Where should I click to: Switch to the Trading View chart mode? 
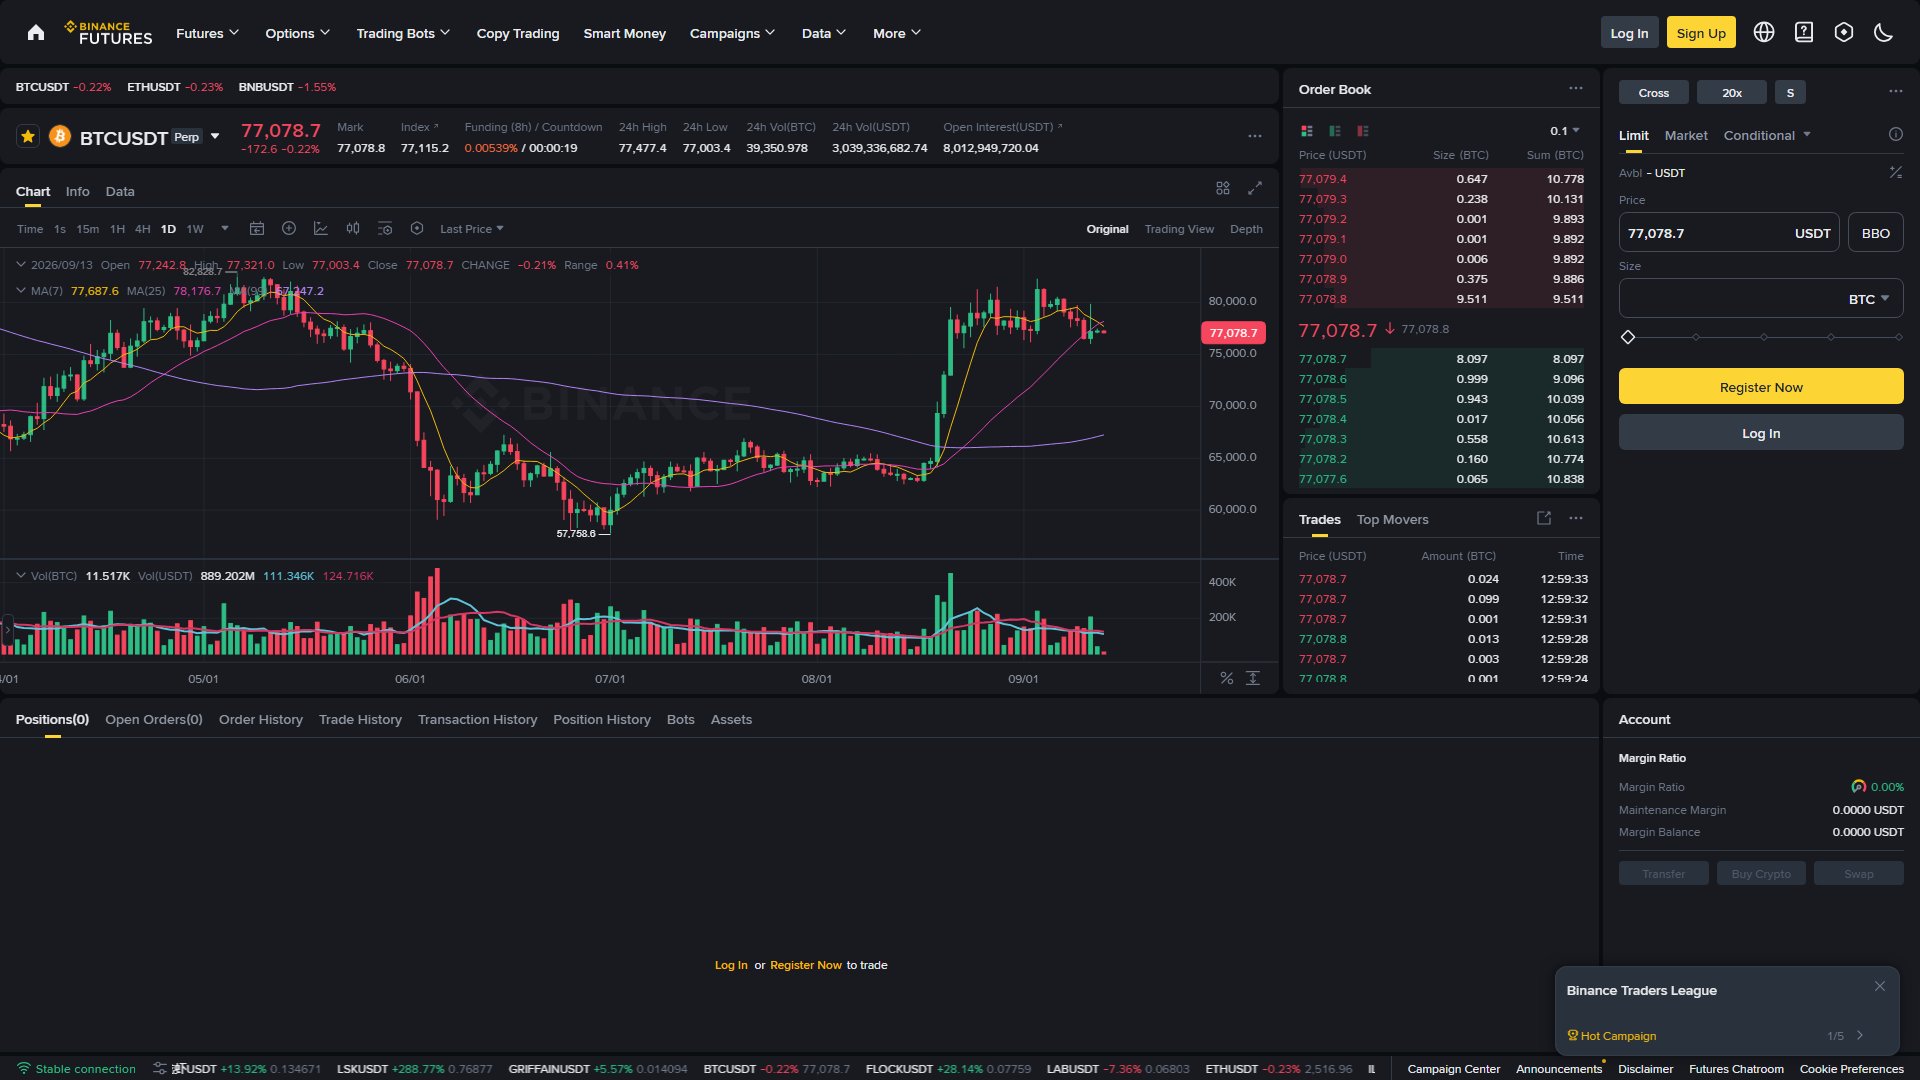tap(1179, 230)
